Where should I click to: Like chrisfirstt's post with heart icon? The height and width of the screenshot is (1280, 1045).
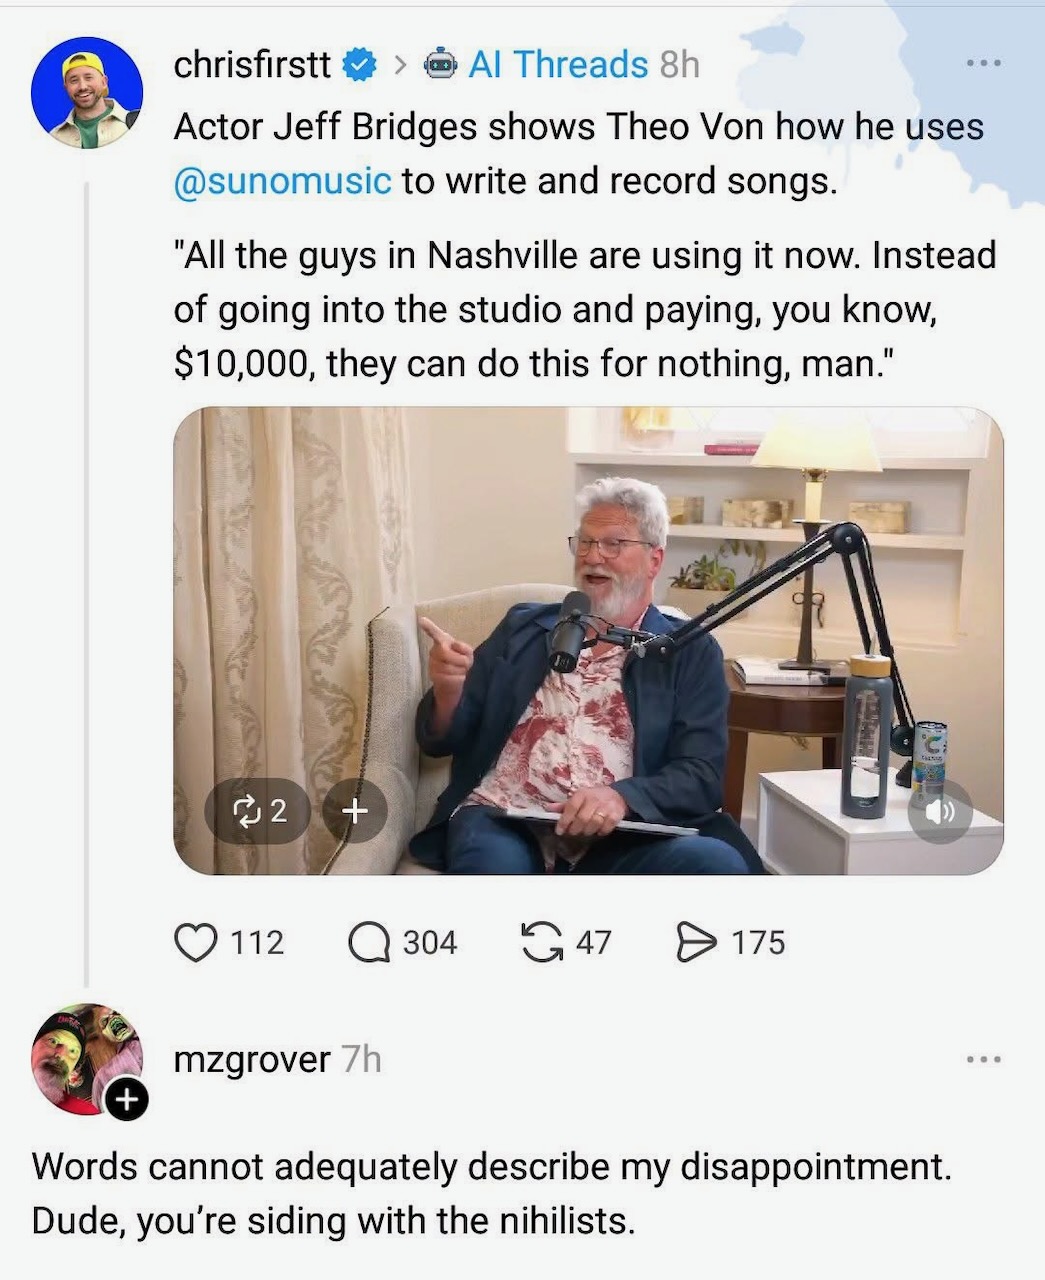point(196,942)
